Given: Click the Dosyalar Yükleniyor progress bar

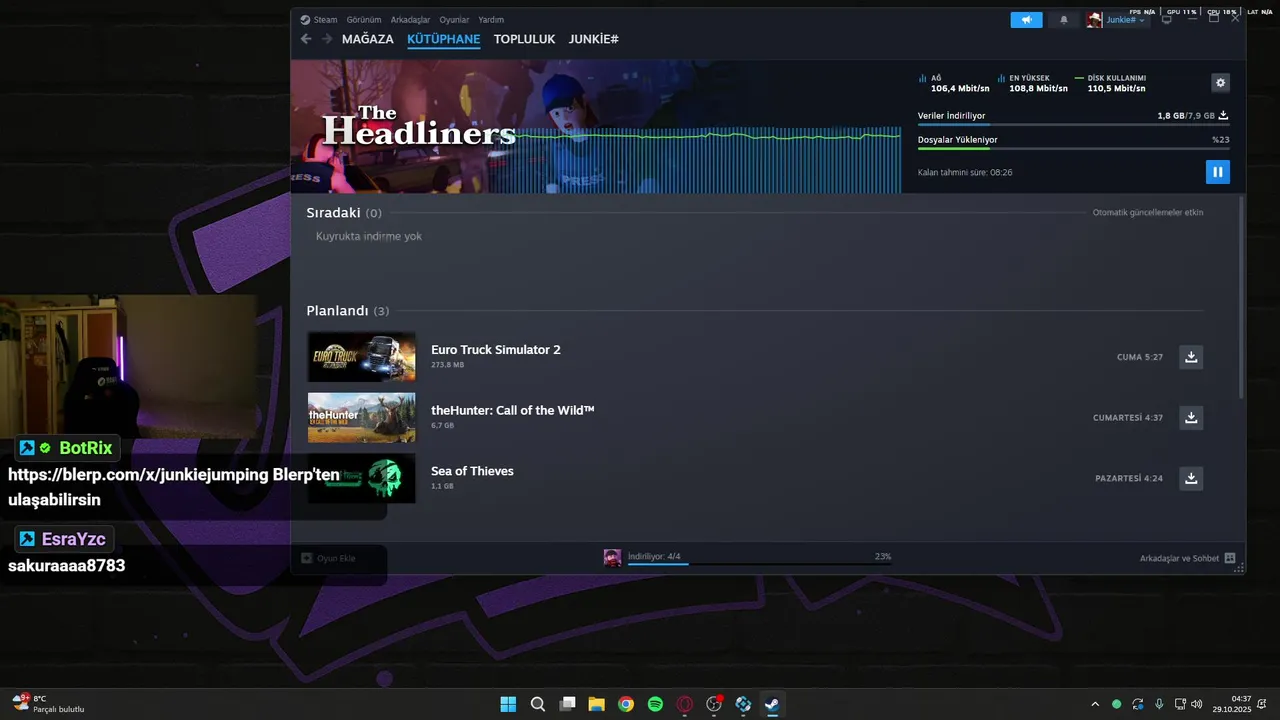Looking at the screenshot, I should (1073, 149).
